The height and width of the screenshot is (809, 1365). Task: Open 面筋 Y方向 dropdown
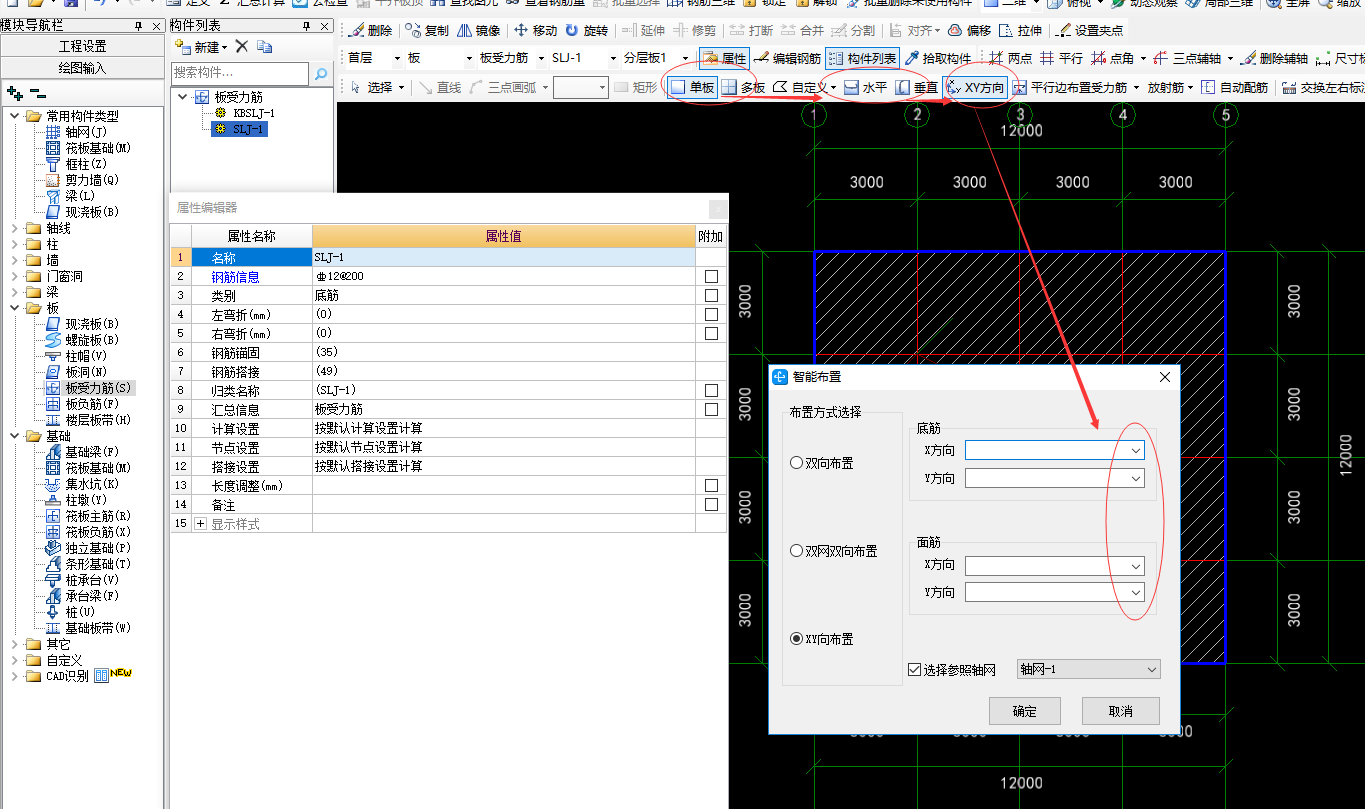1135,593
